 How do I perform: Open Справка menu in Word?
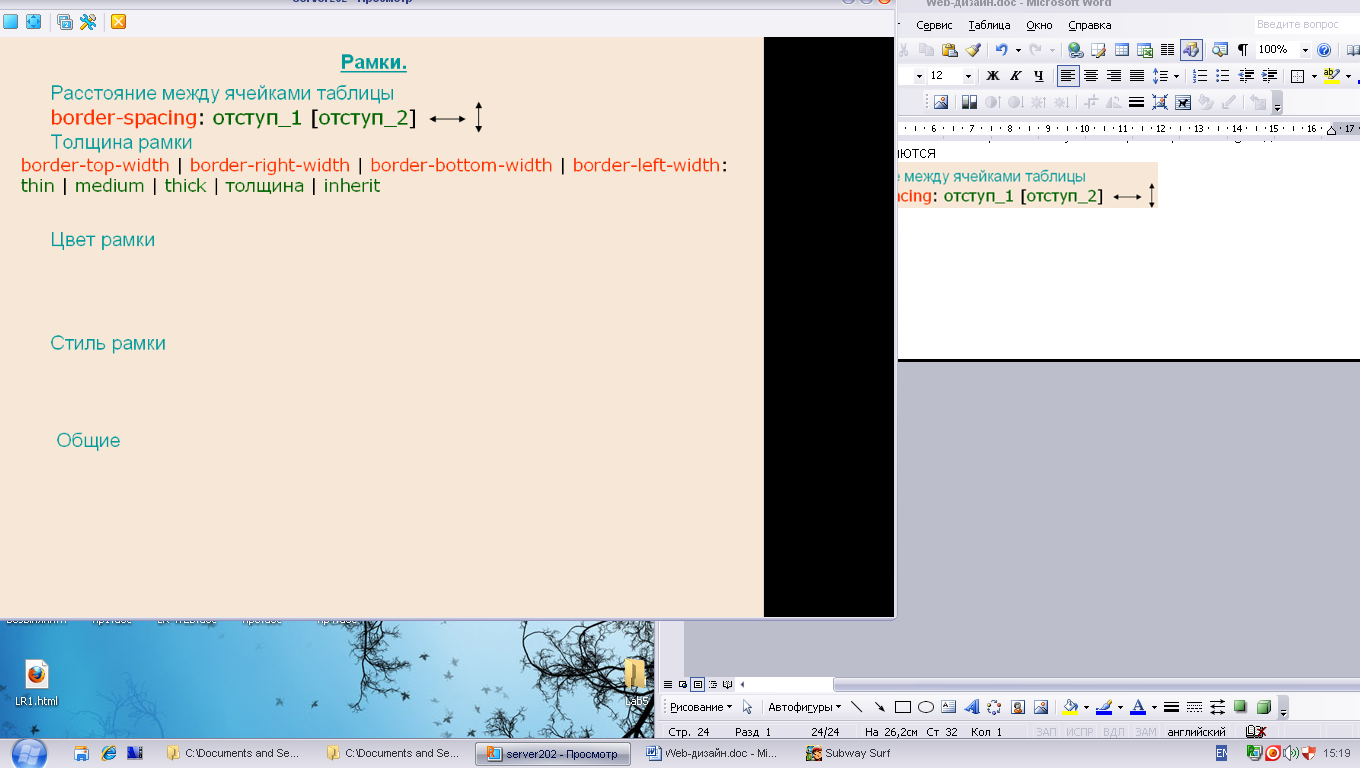(1089, 25)
